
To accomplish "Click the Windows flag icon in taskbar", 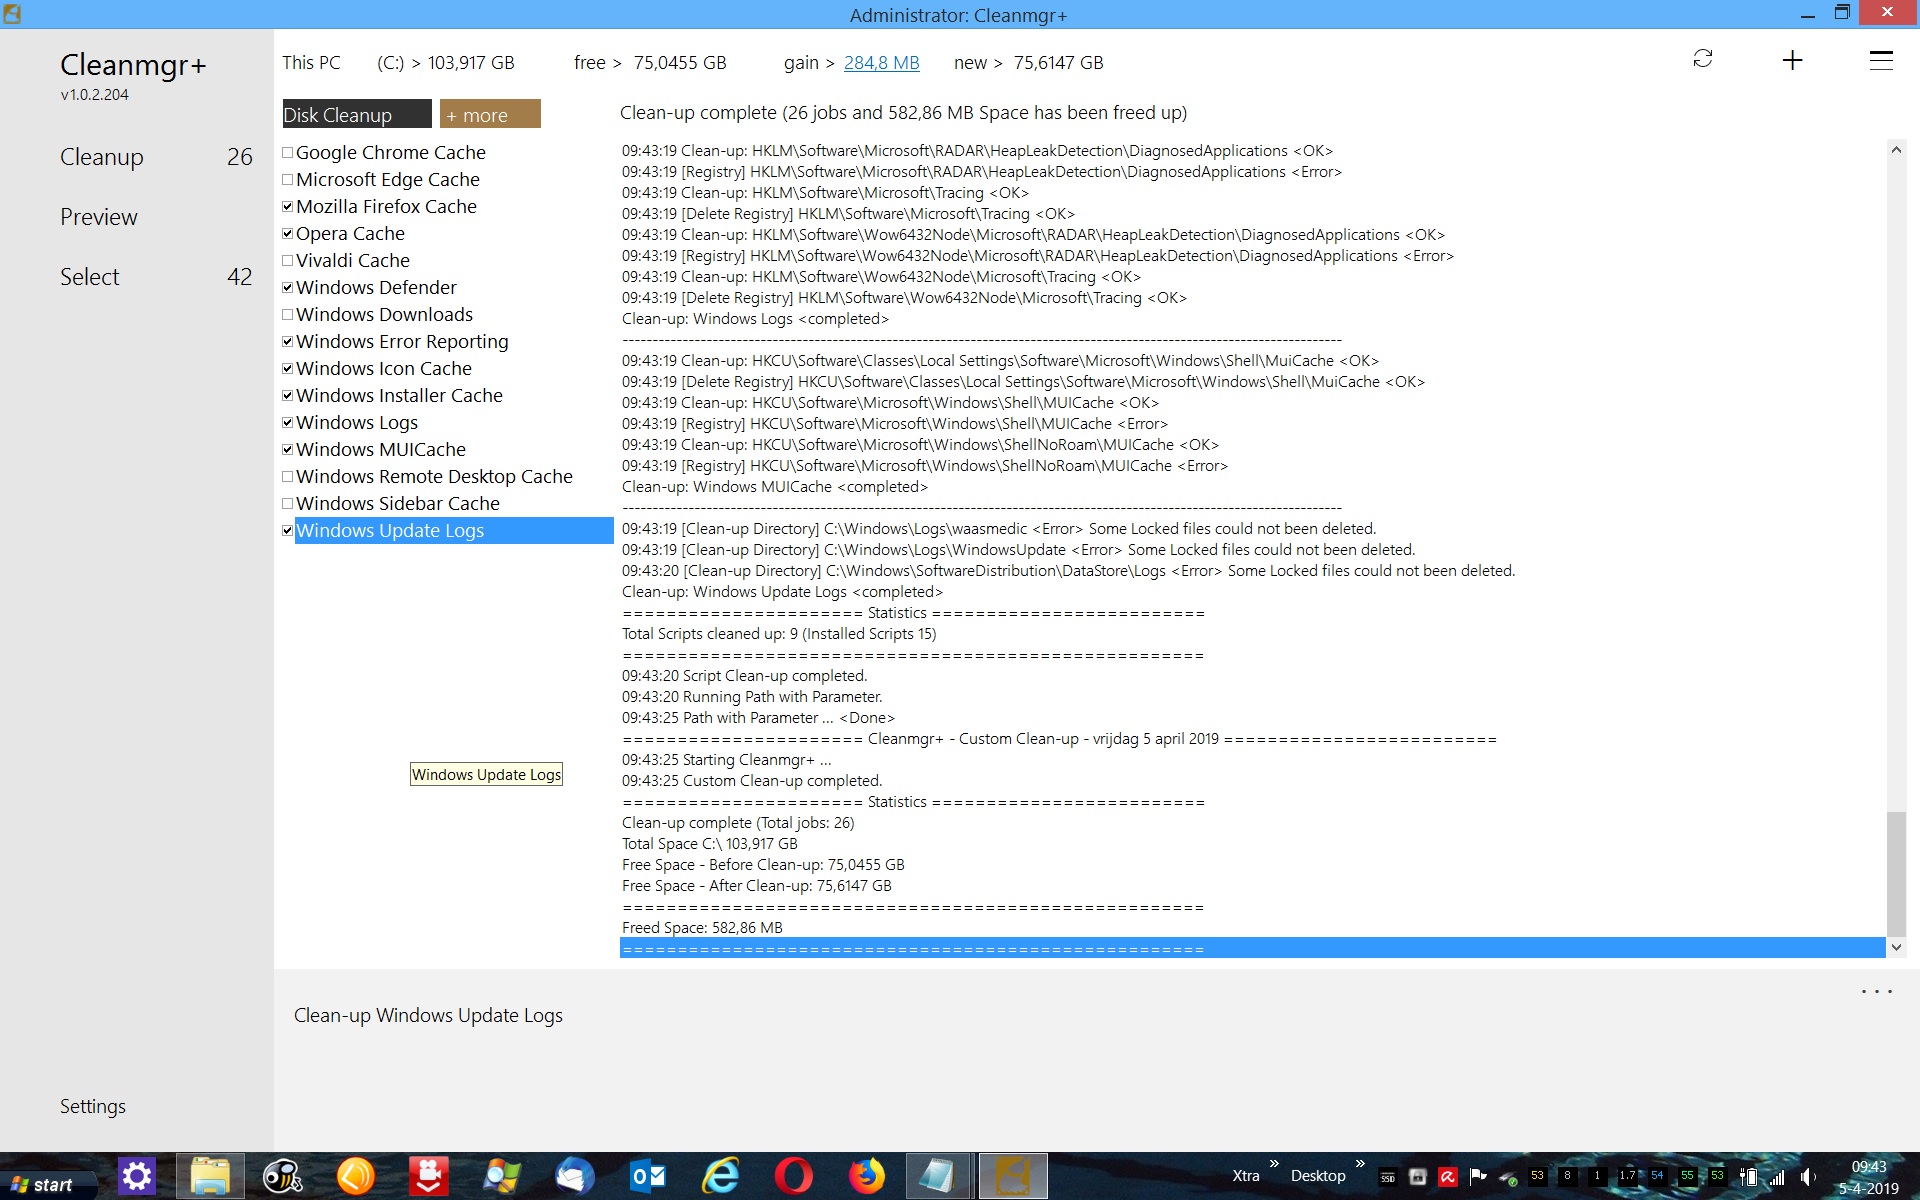I will tap(501, 1176).
